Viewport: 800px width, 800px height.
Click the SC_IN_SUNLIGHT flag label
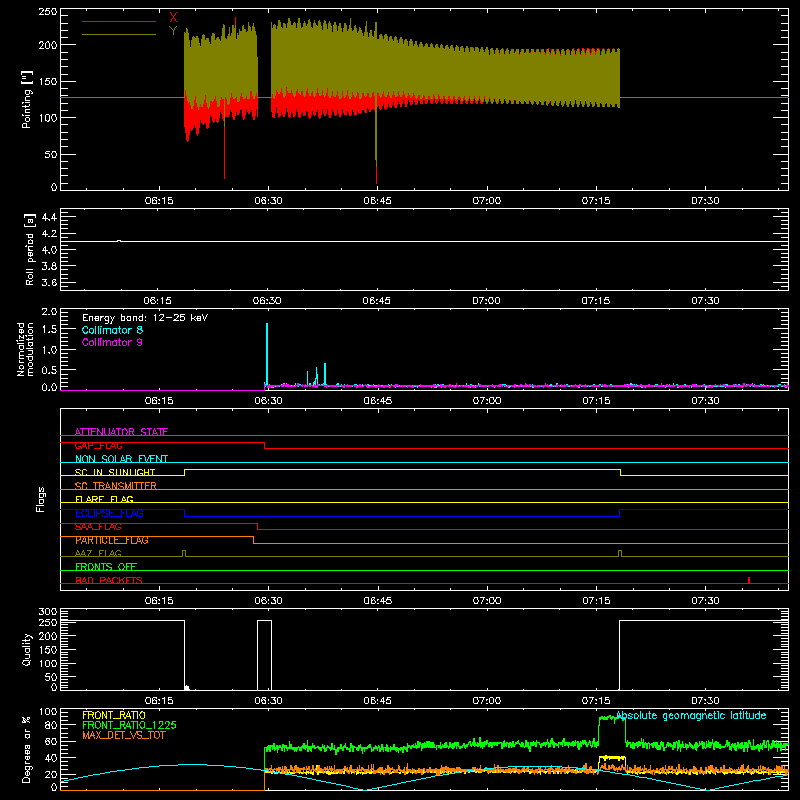point(115,472)
